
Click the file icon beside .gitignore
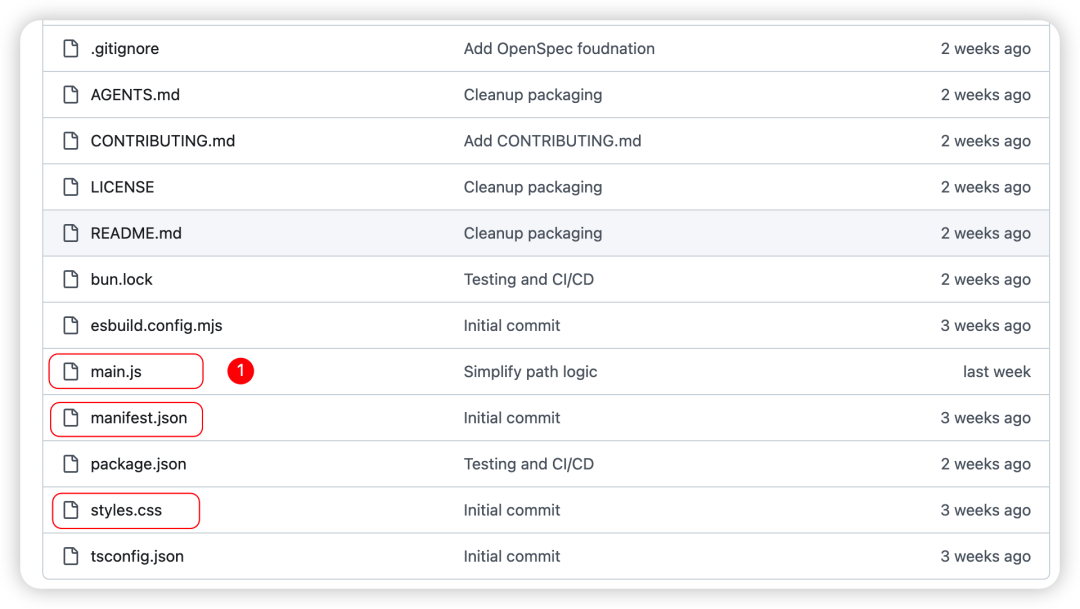70,49
